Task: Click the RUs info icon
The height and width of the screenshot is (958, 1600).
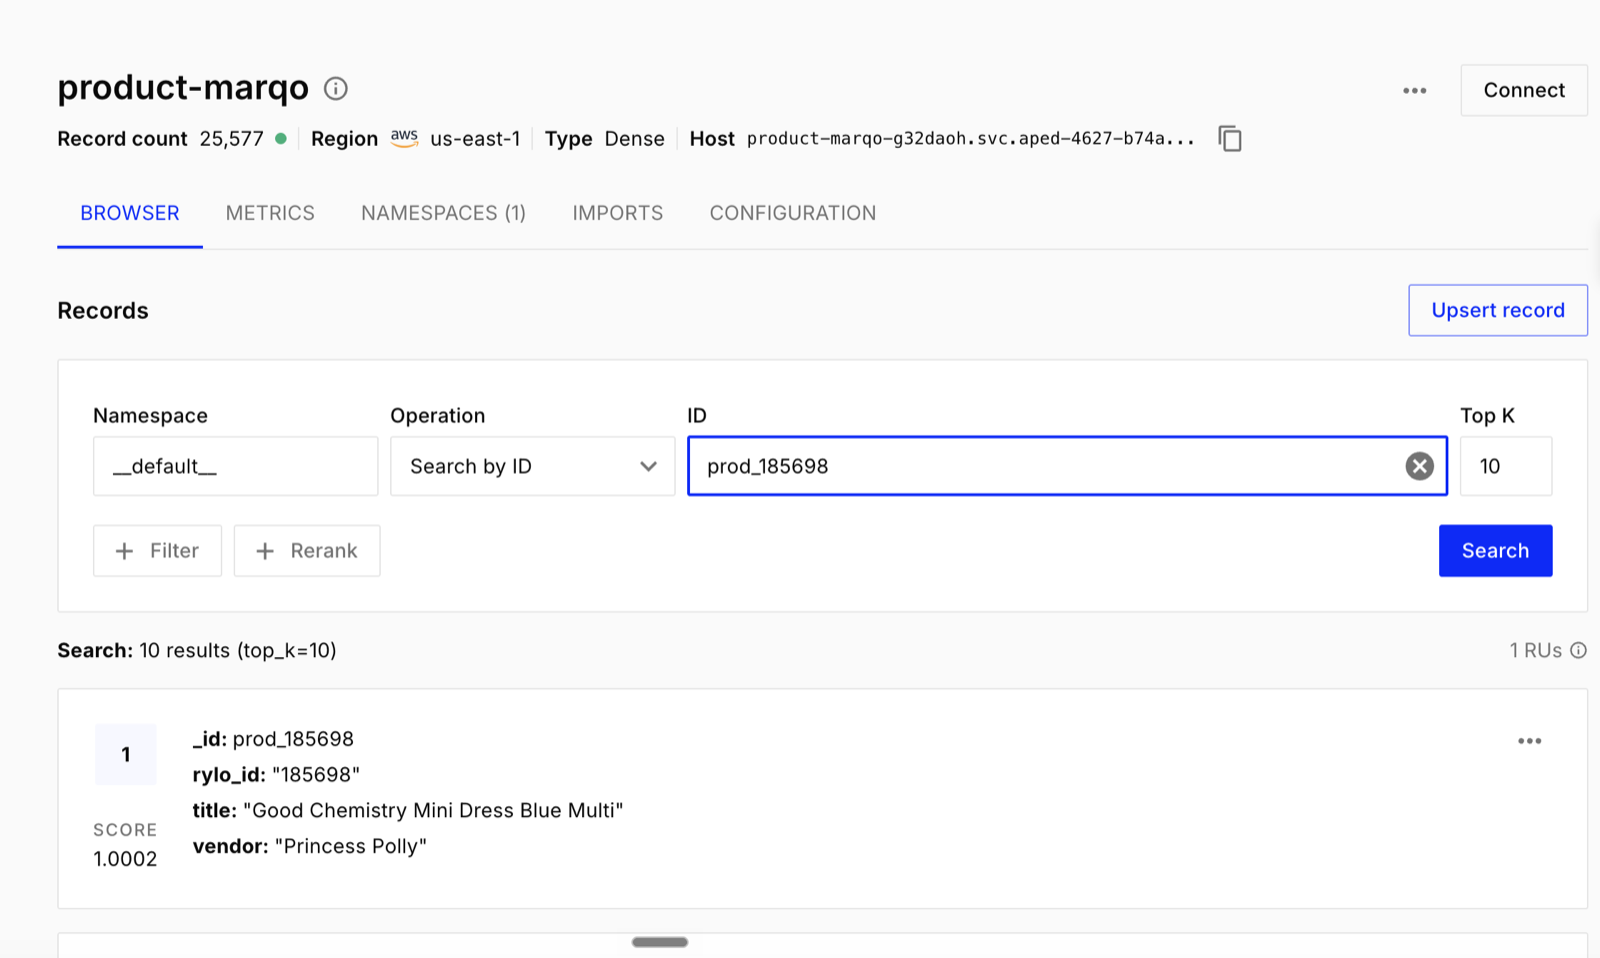Action: (1578, 650)
